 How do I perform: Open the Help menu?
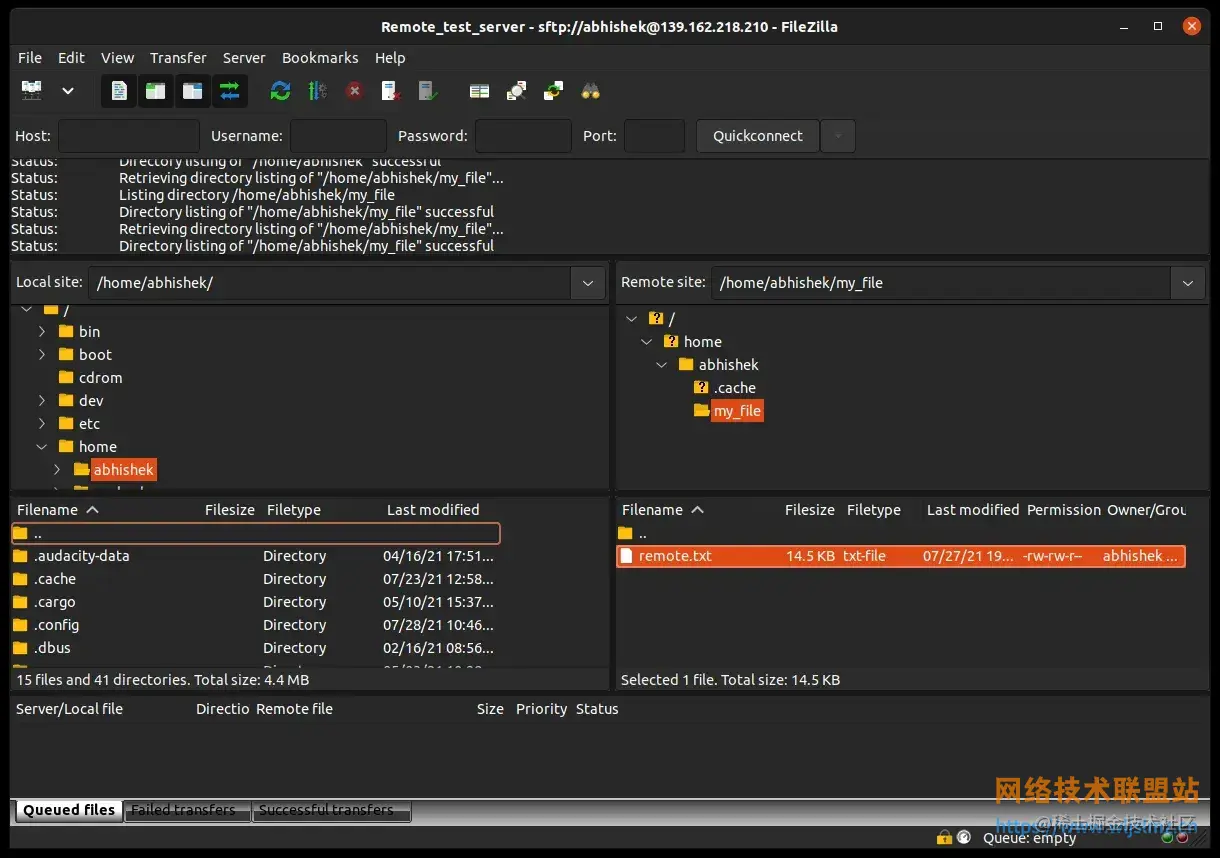pyautogui.click(x=390, y=58)
